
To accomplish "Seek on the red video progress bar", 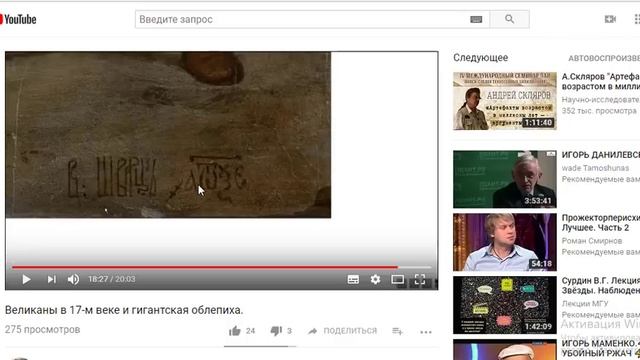I will pos(221,267).
